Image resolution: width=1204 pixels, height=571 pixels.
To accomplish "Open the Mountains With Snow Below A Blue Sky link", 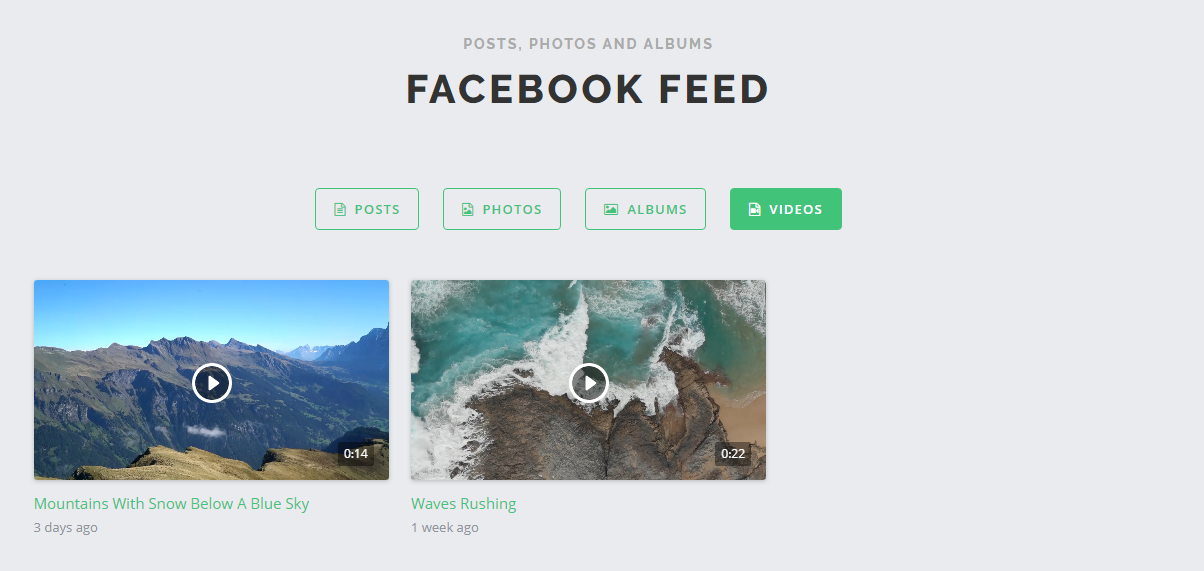I will coord(172,503).
